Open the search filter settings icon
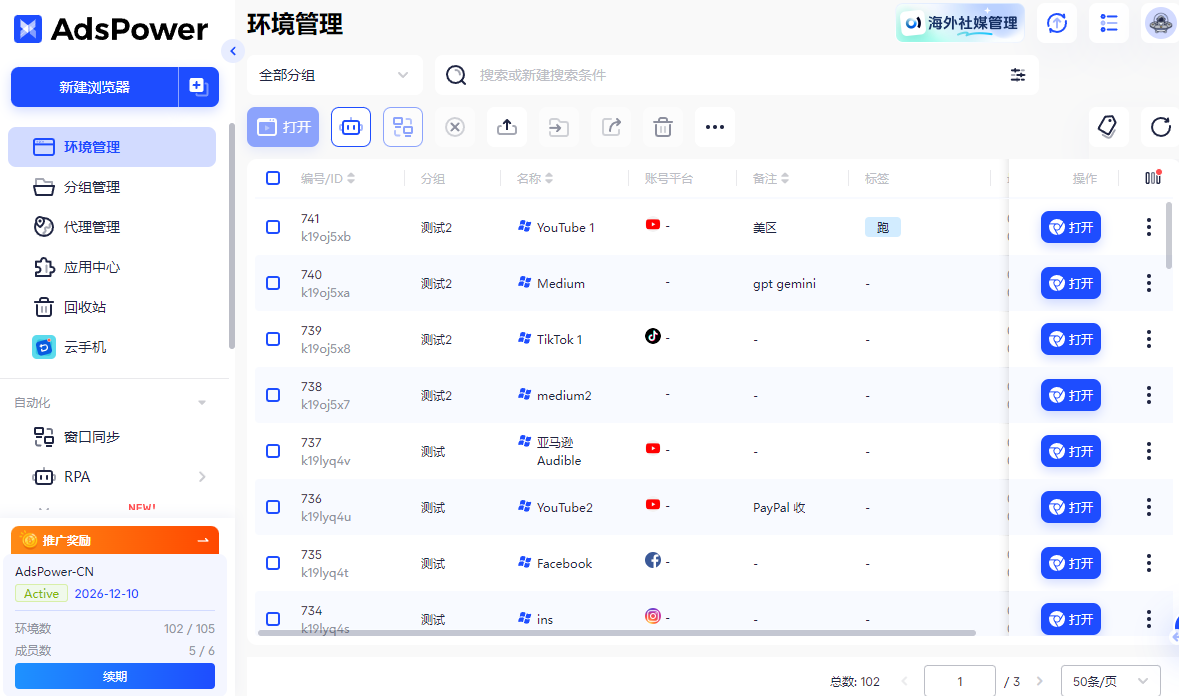The image size is (1179, 696). pos(1017,75)
